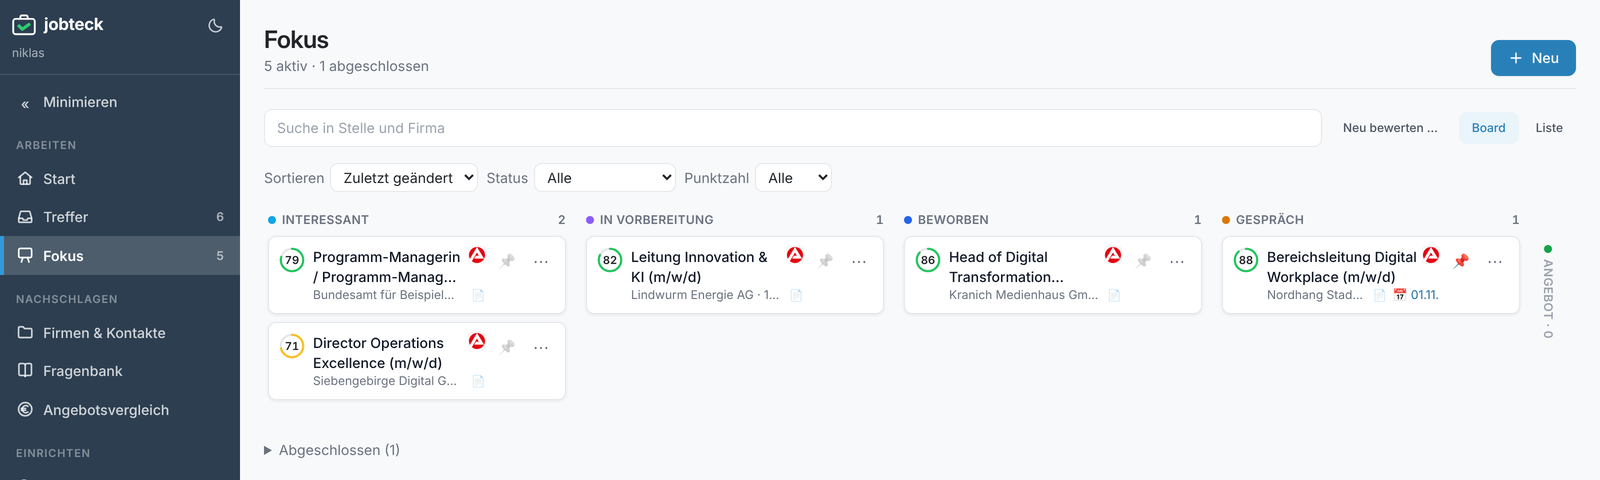Click note icon on Lindwurm Energie card

click(796, 295)
